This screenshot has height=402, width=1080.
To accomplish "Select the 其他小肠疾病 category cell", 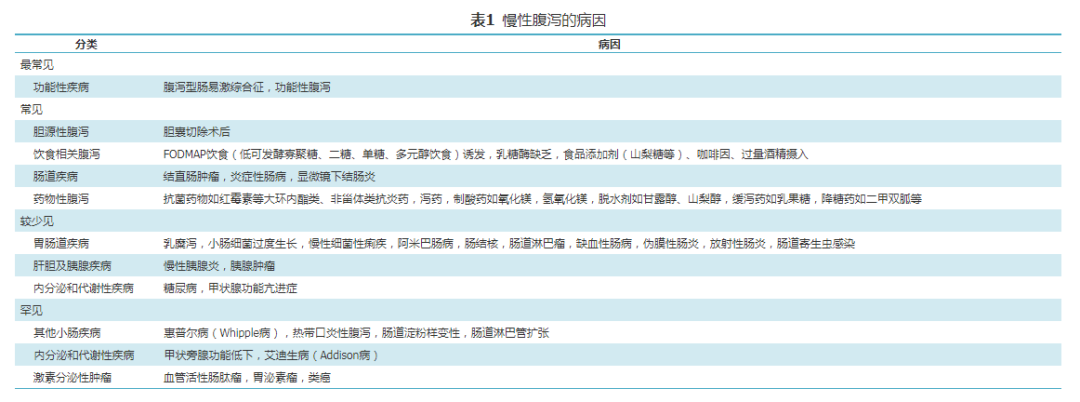I will (x=66, y=333).
